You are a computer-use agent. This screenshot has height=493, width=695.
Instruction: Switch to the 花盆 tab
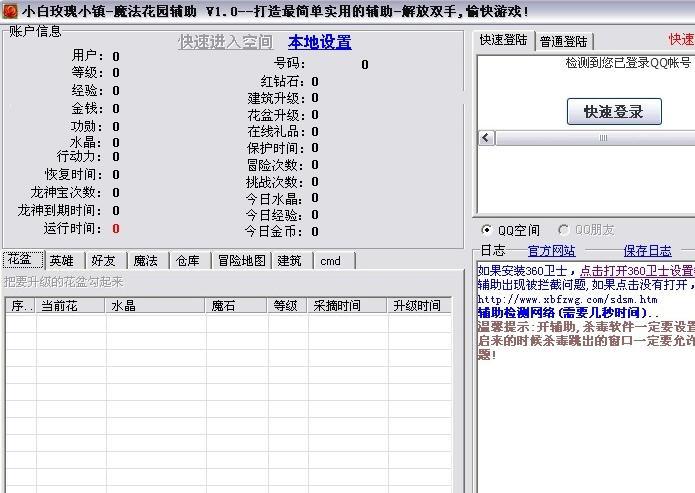coord(21,260)
